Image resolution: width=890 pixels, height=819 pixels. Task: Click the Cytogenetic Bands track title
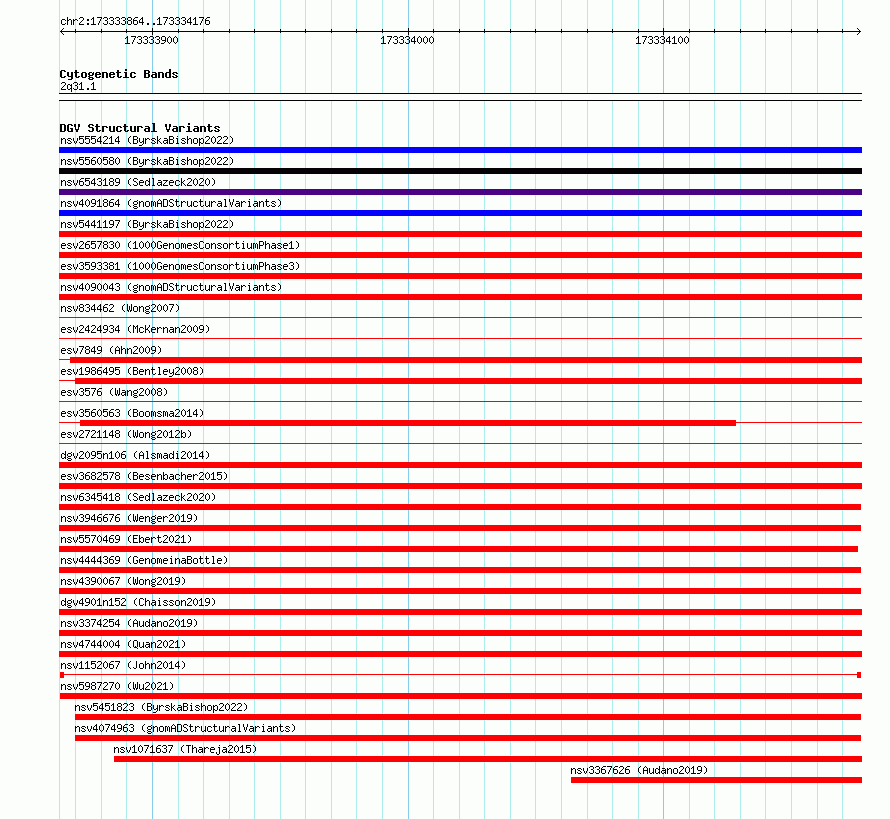(x=119, y=74)
